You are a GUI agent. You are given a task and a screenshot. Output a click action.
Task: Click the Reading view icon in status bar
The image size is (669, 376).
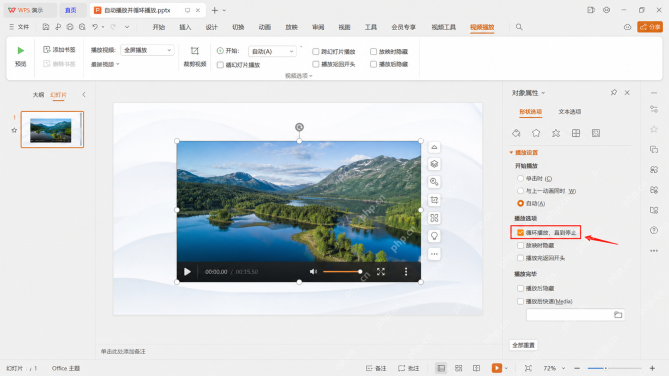(x=476, y=368)
